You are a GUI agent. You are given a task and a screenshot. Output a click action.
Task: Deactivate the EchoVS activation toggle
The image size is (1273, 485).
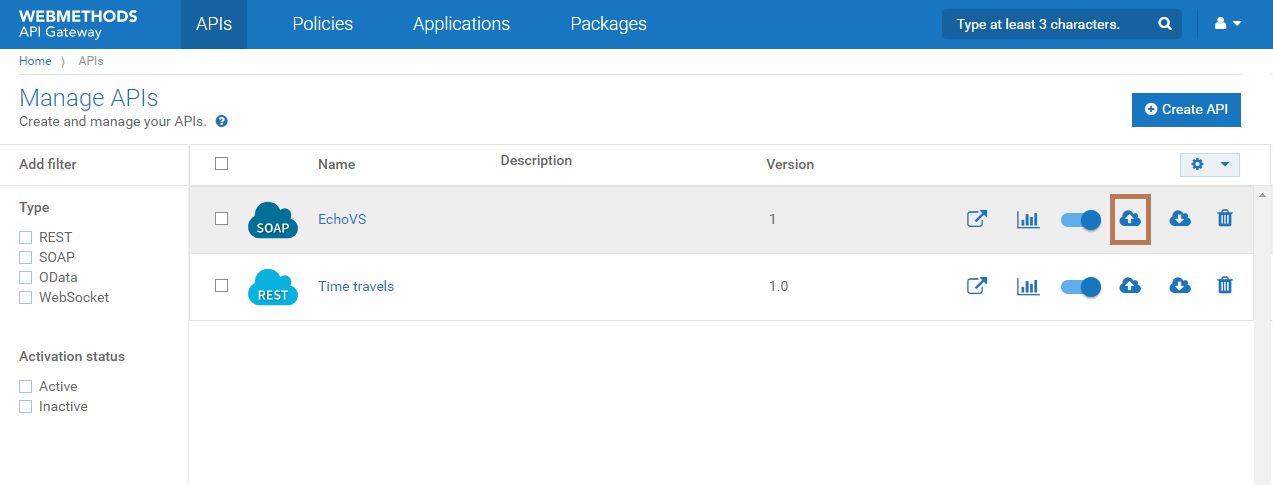pyautogui.click(x=1080, y=219)
